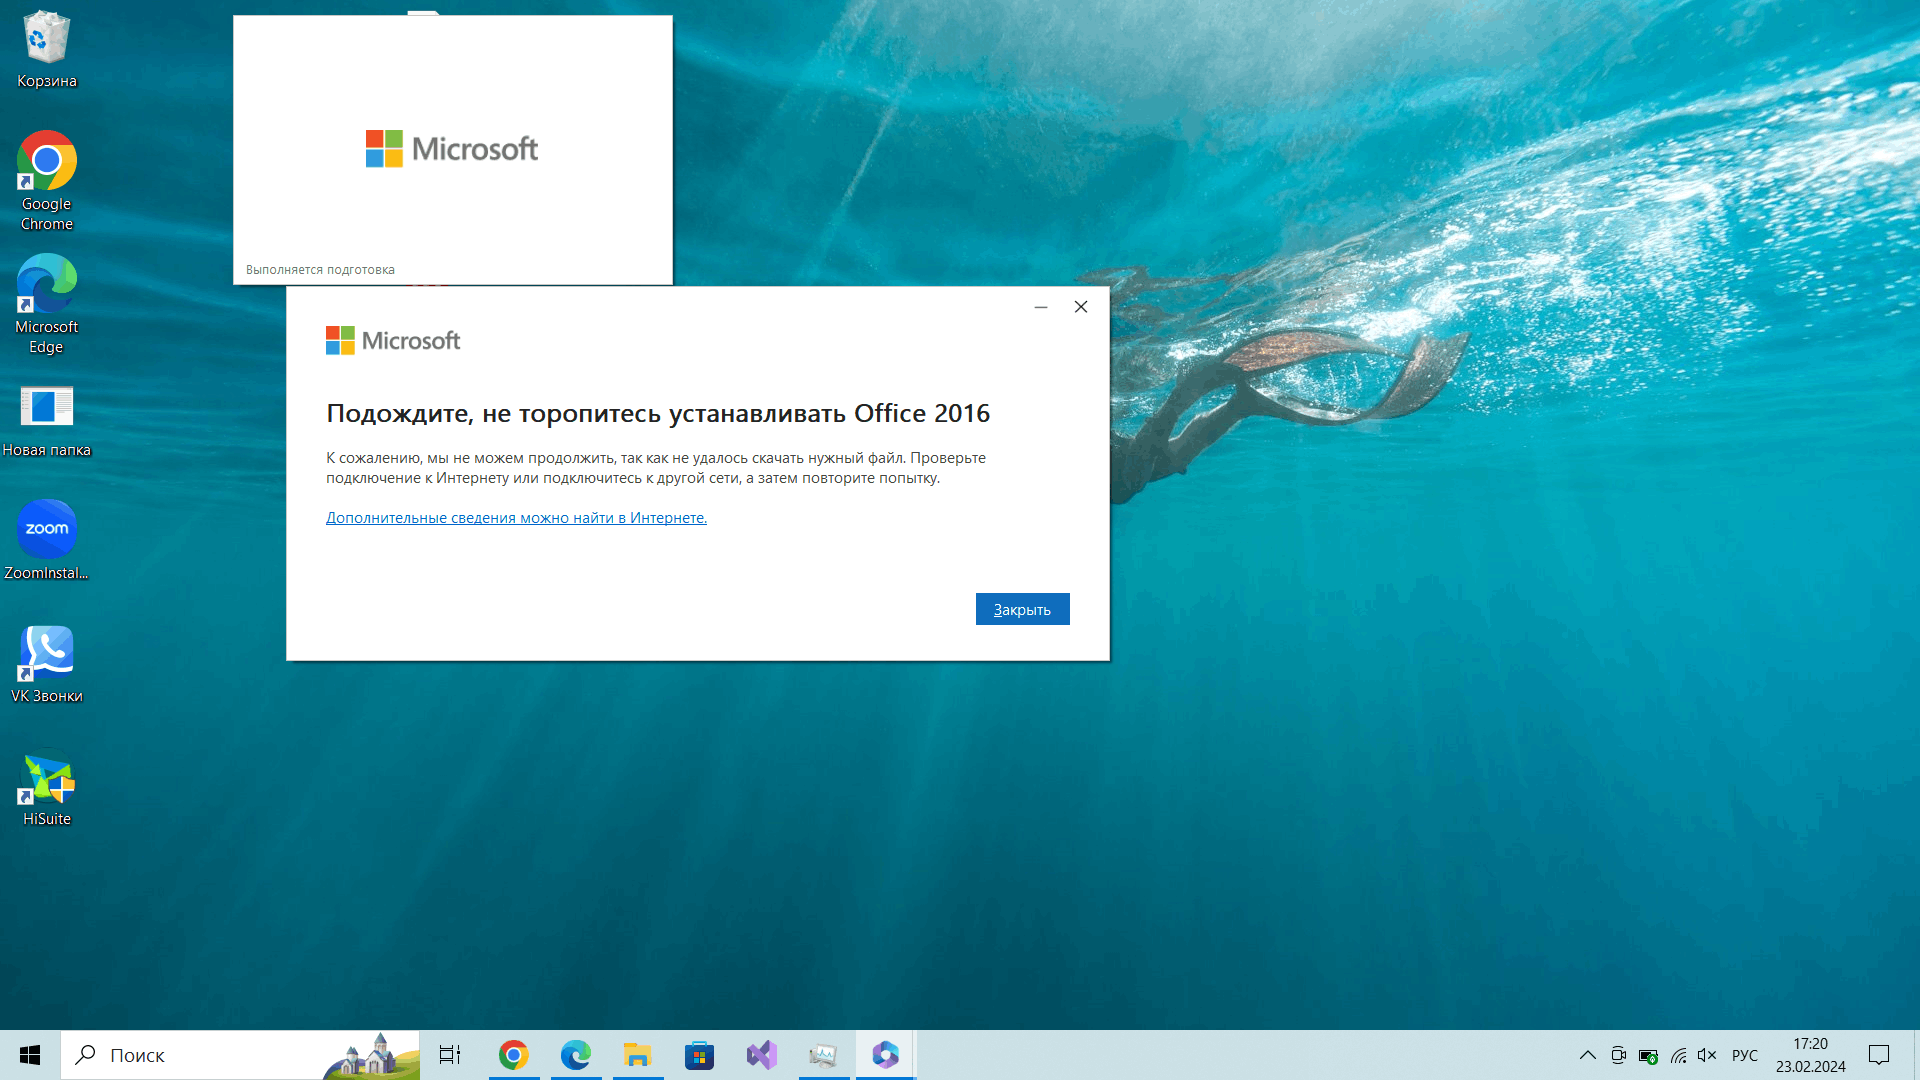Open the Windows Start menu
Image resolution: width=1920 pixels, height=1080 pixels.
click(x=30, y=1055)
